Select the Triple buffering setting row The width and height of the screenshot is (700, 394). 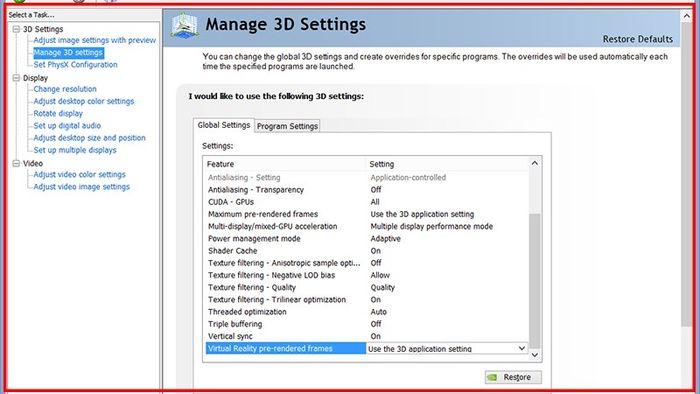coord(367,324)
